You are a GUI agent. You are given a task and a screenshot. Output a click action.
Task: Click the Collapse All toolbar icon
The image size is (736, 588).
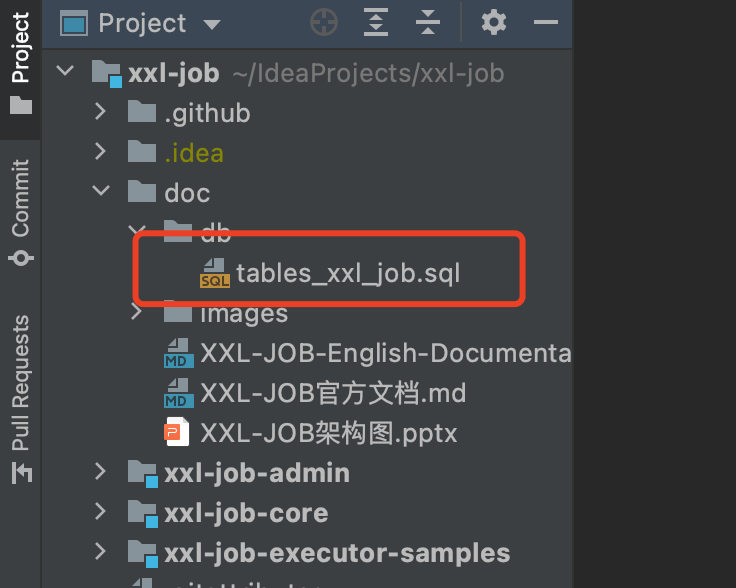coord(428,22)
